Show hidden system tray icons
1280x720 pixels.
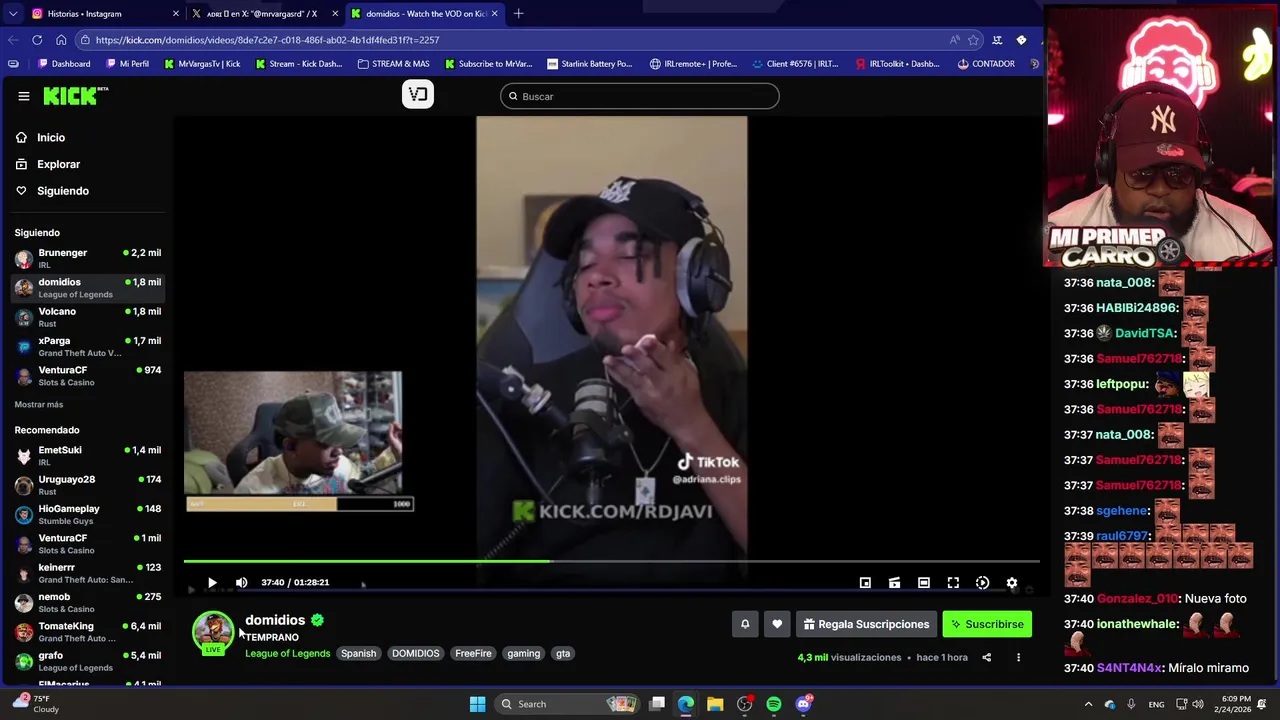pos(1088,704)
